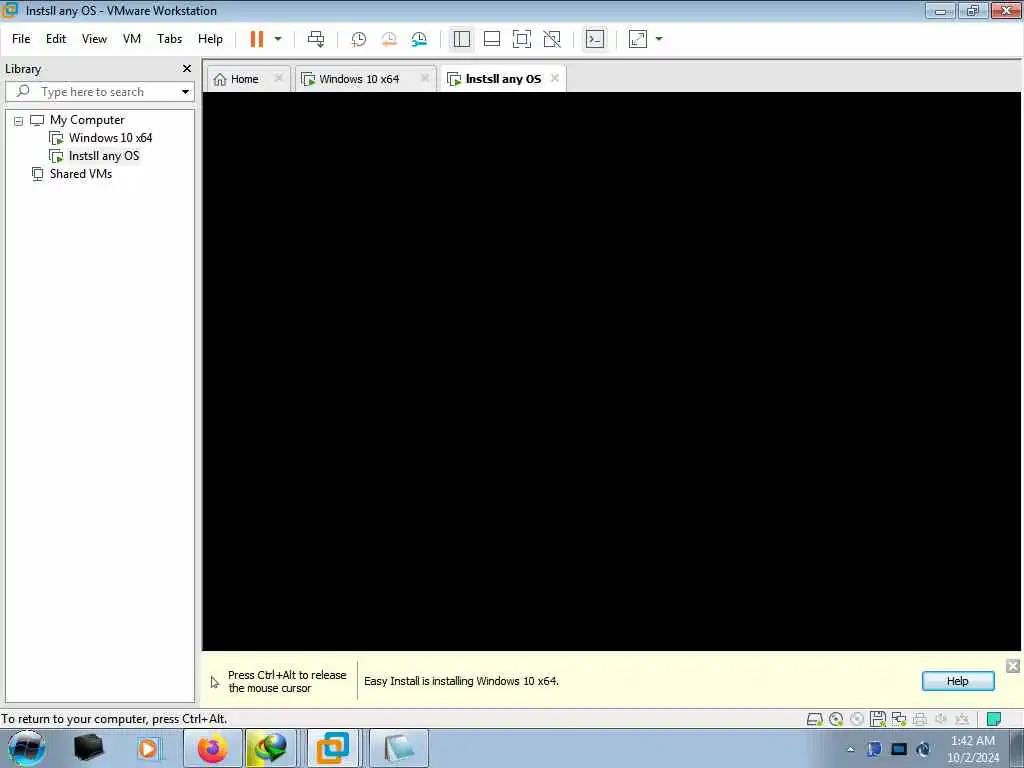Open the black folder taskbar icon
This screenshot has height=768, width=1024.
pyautogui.click(x=89, y=748)
